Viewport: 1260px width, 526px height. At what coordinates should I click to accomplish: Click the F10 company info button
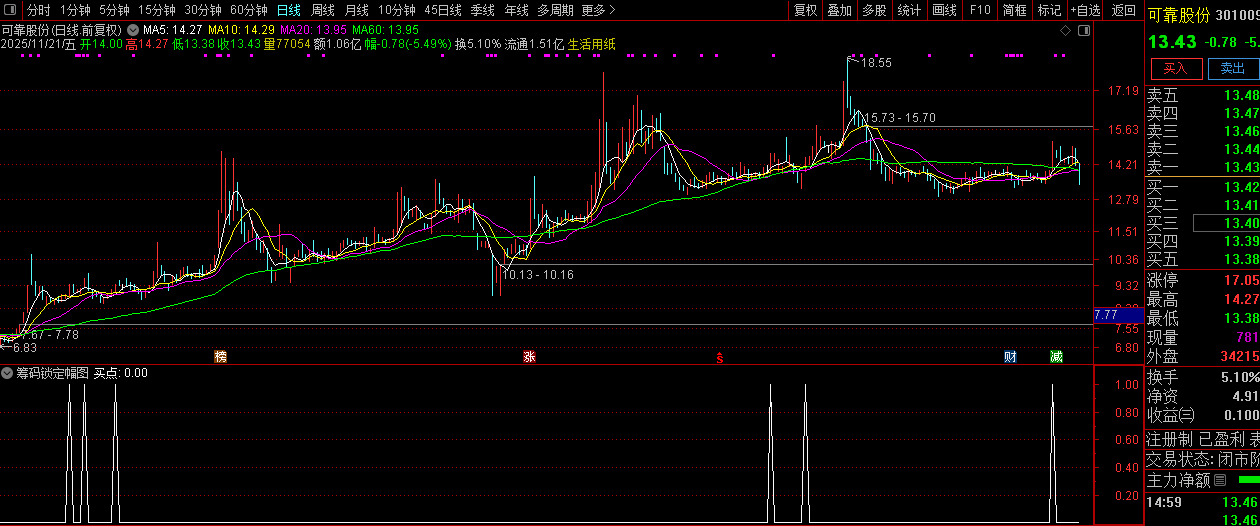tap(980, 10)
